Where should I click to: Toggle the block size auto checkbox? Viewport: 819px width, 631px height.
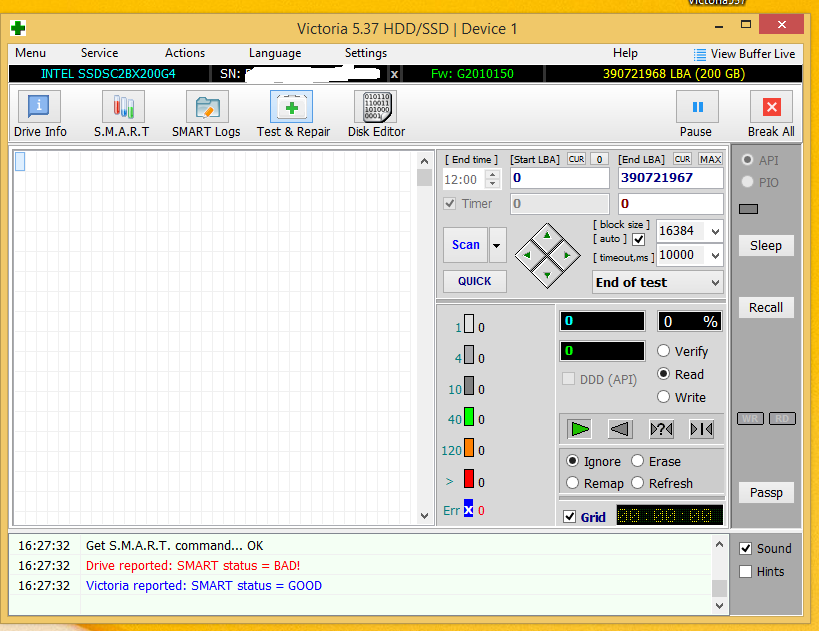[x=638, y=239]
